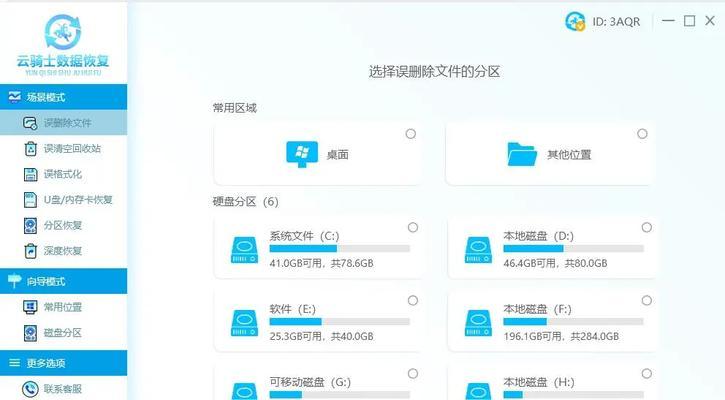Image resolution: width=725 pixels, height=400 pixels.
Task: Click the 46.4GB可用 text
Action: (x=529, y=264)
